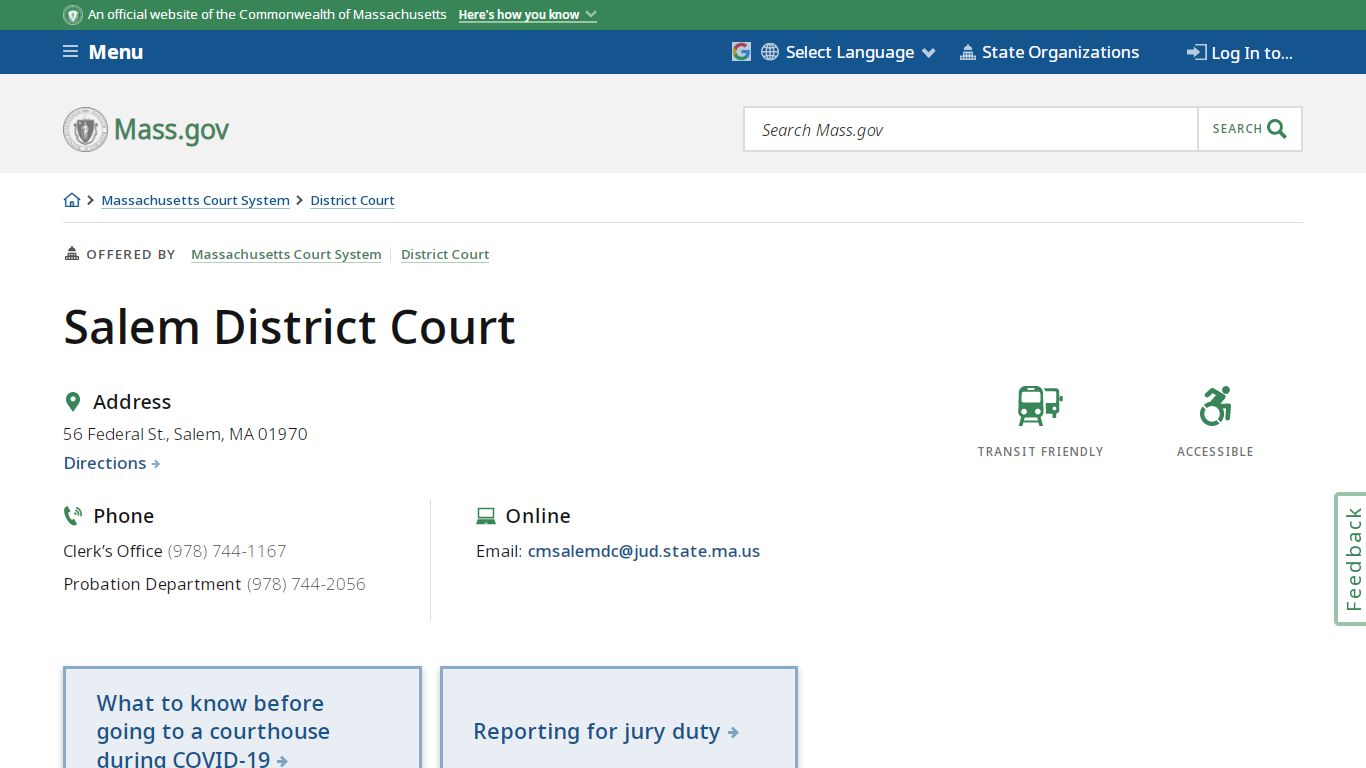Open Offered By Massachusetts Court System link
The image size is (1366, 768).
pos(286,254)
